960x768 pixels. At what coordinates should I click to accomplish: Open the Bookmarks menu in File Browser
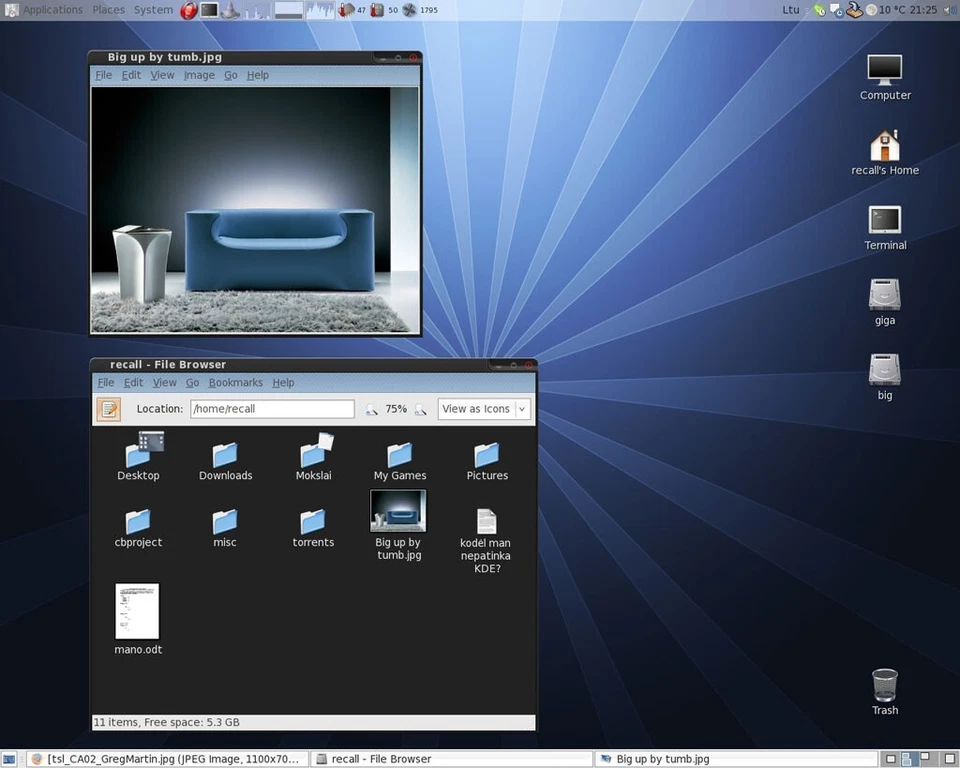point(236,382)
